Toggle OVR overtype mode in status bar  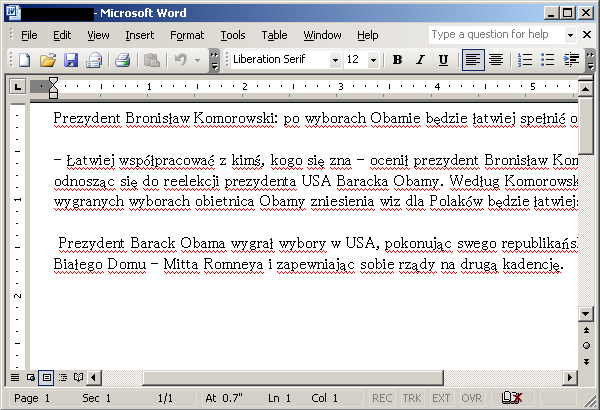click(471, 398)
